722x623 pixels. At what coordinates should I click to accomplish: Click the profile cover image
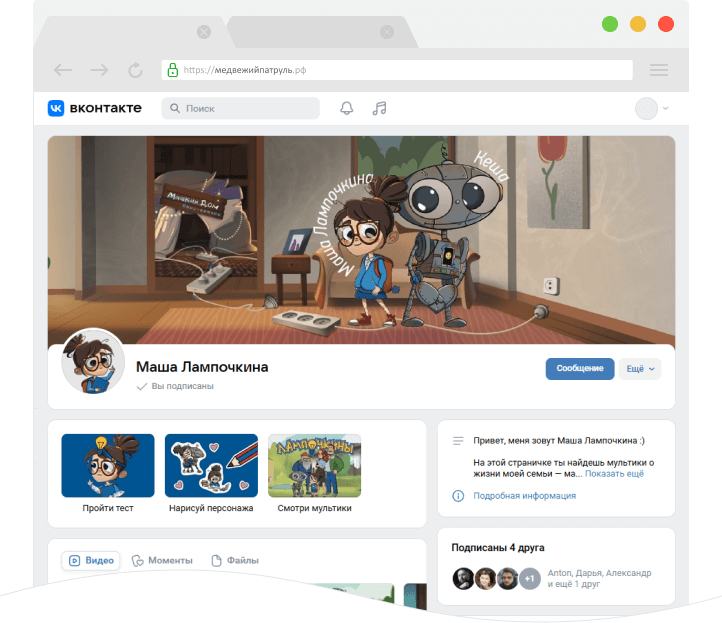(361, 240)
